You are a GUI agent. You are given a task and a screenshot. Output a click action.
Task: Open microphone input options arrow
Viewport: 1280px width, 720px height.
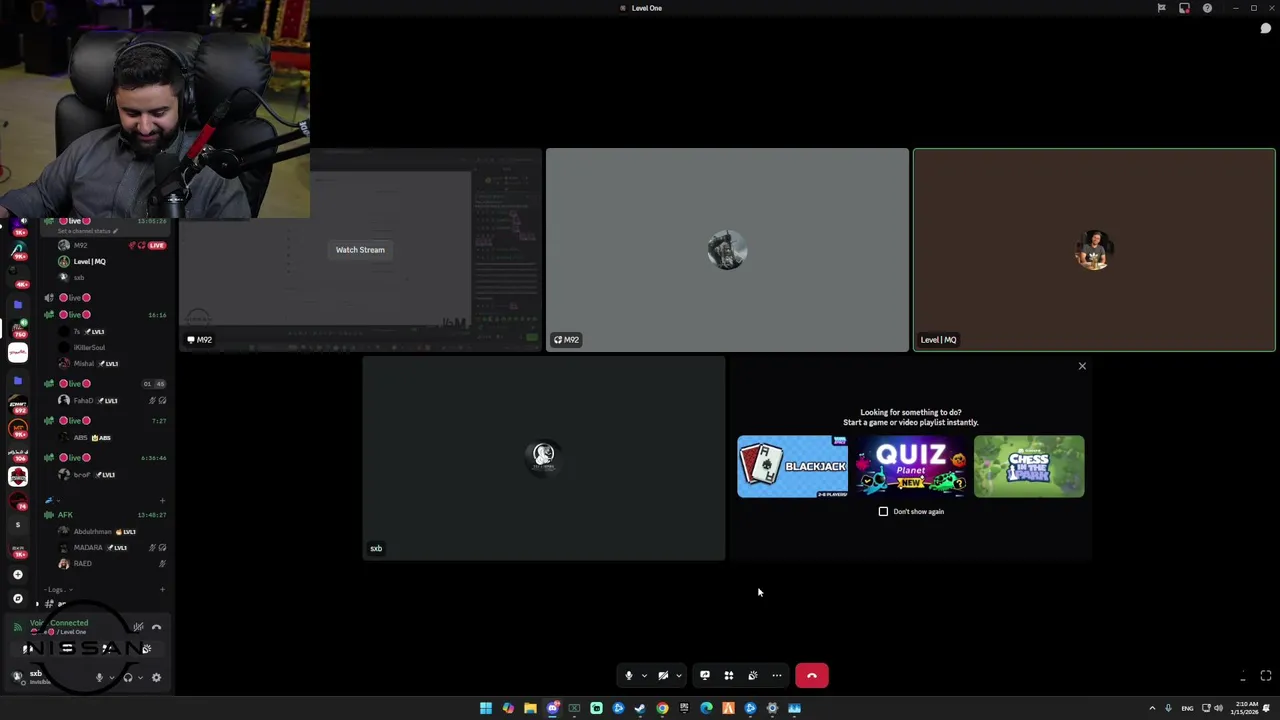pos(644,676)
